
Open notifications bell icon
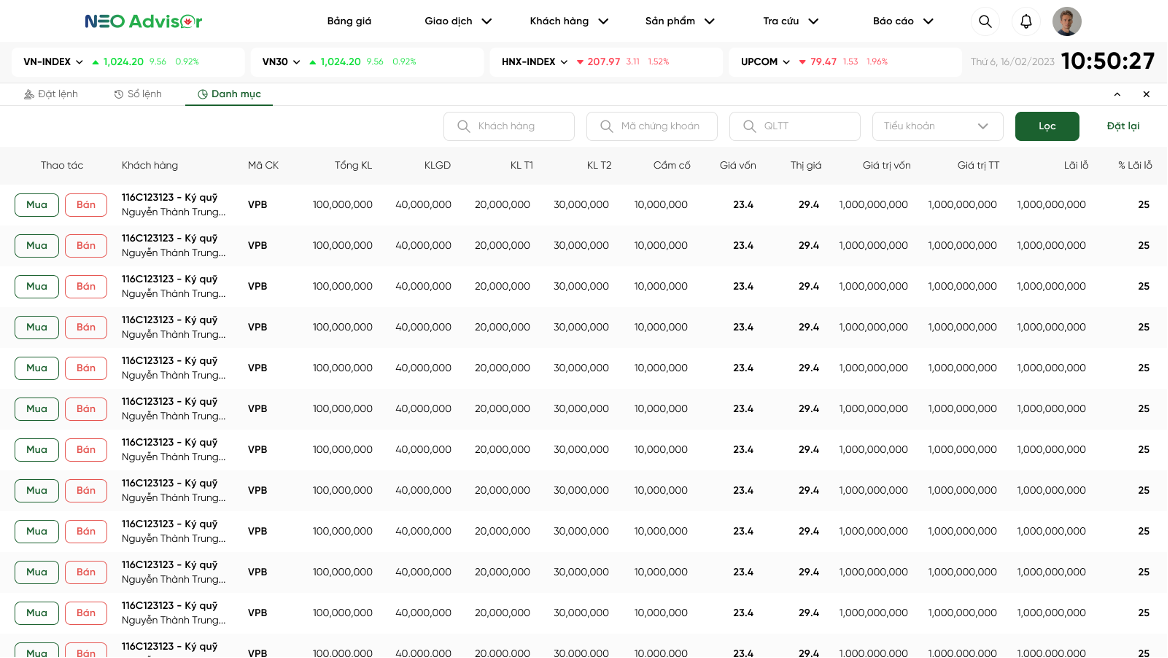pyautogui.click(x=1026, y=21)
